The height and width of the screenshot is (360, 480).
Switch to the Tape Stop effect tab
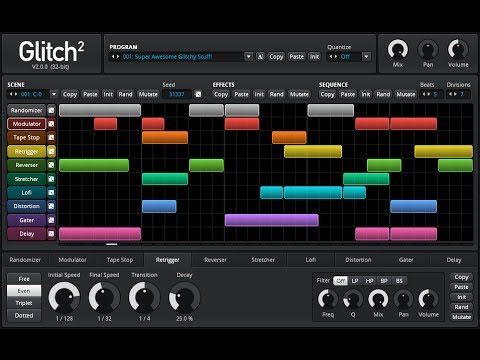pyautogui.click(x=120, y=260)
